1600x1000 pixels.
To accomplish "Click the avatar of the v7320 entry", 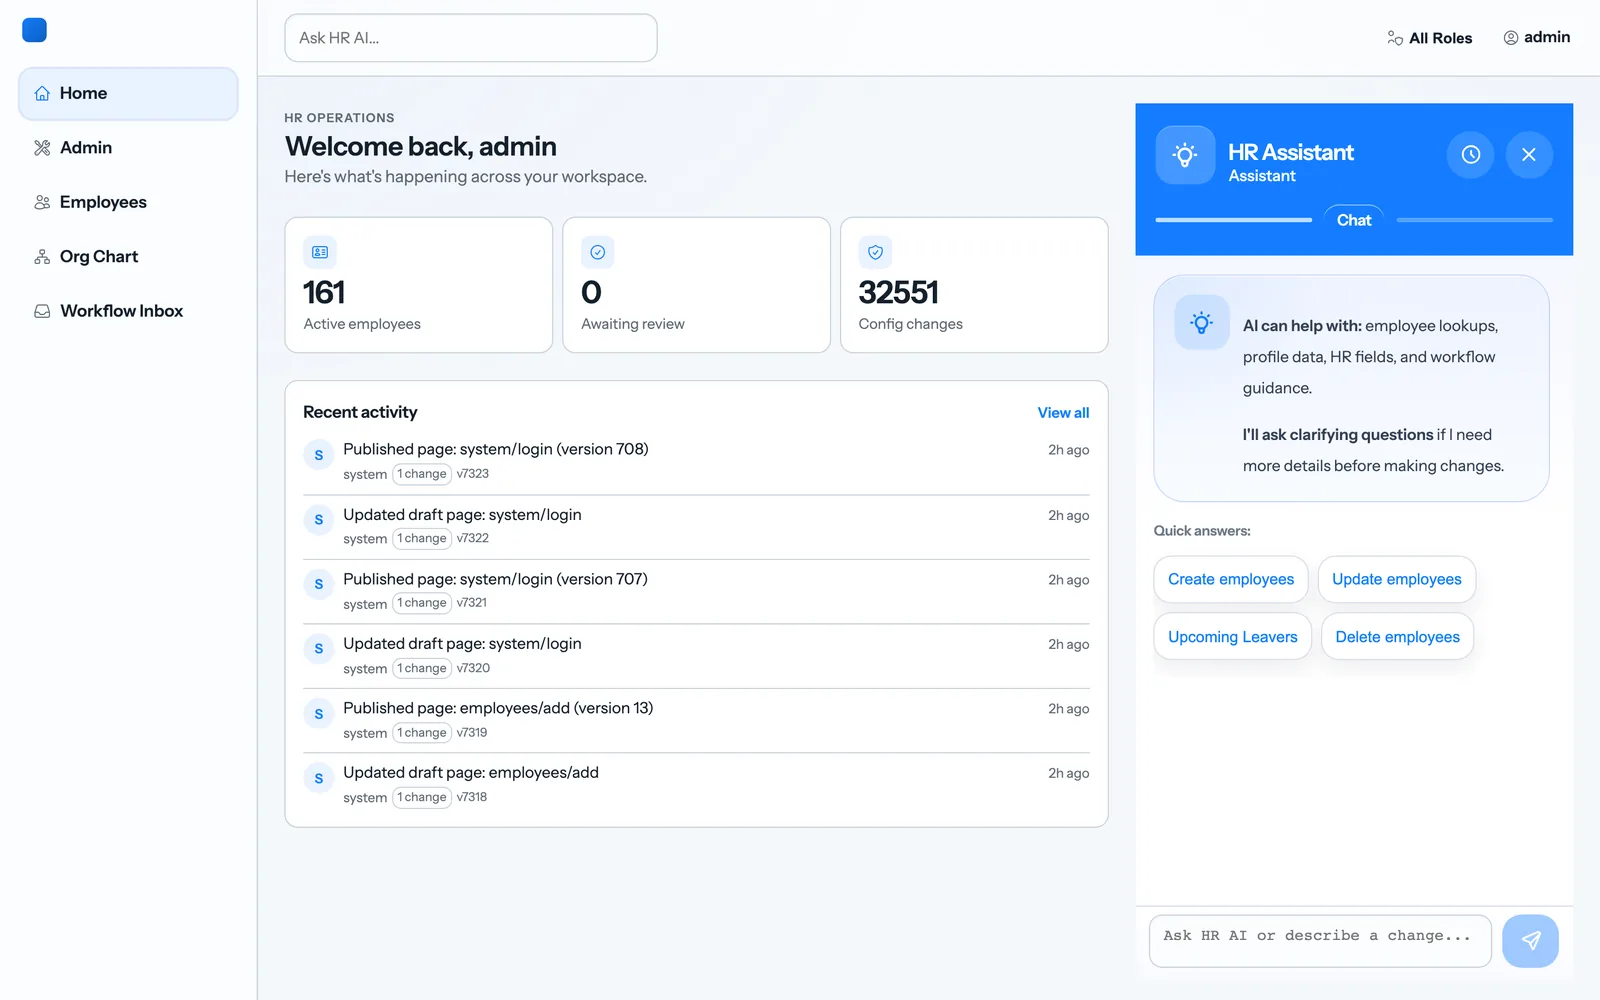I will 319,649.
